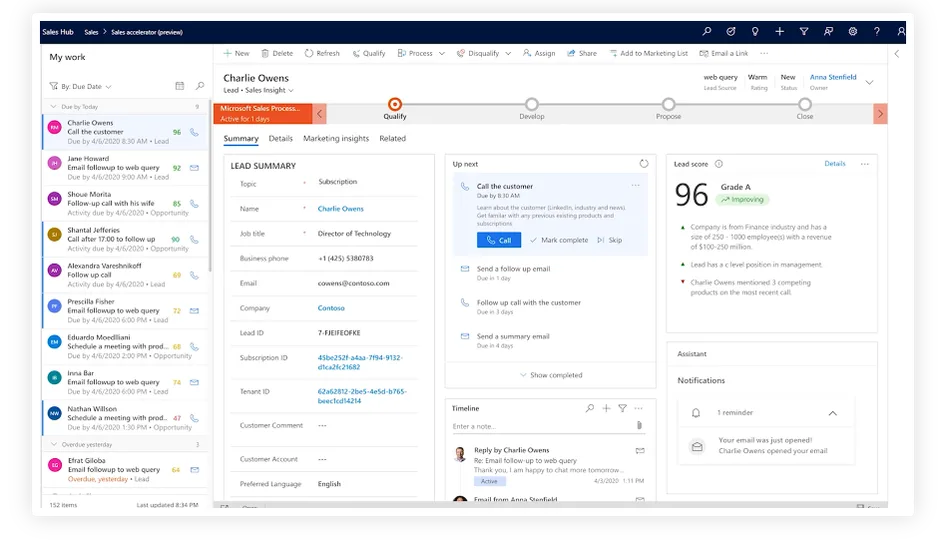This screenshot has width=946, height=550.
Task: Open the lightbulb assistant icon
Action: coord(755,31)
